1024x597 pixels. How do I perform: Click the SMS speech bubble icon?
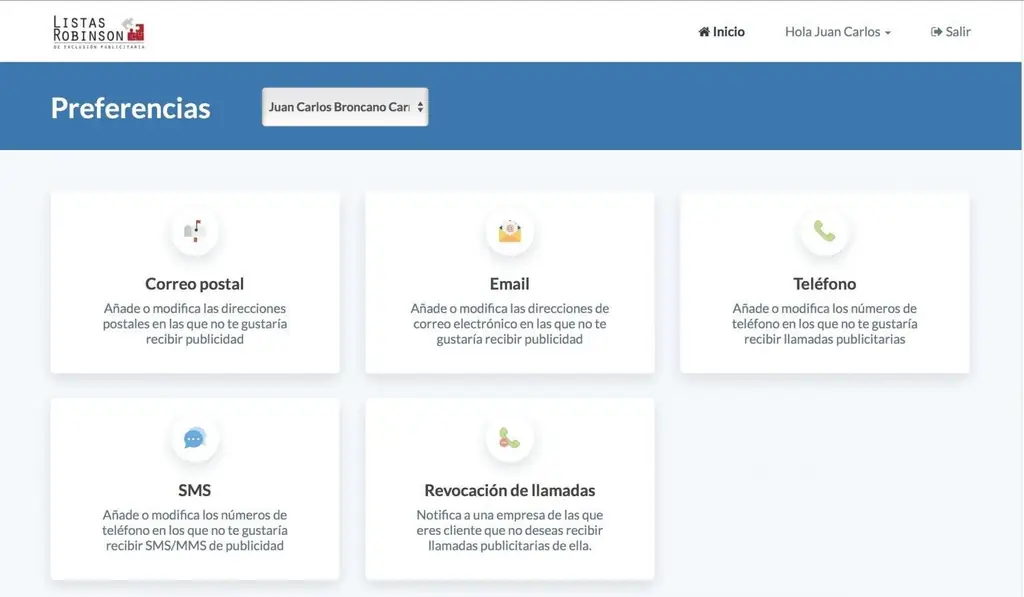[194, 438]
